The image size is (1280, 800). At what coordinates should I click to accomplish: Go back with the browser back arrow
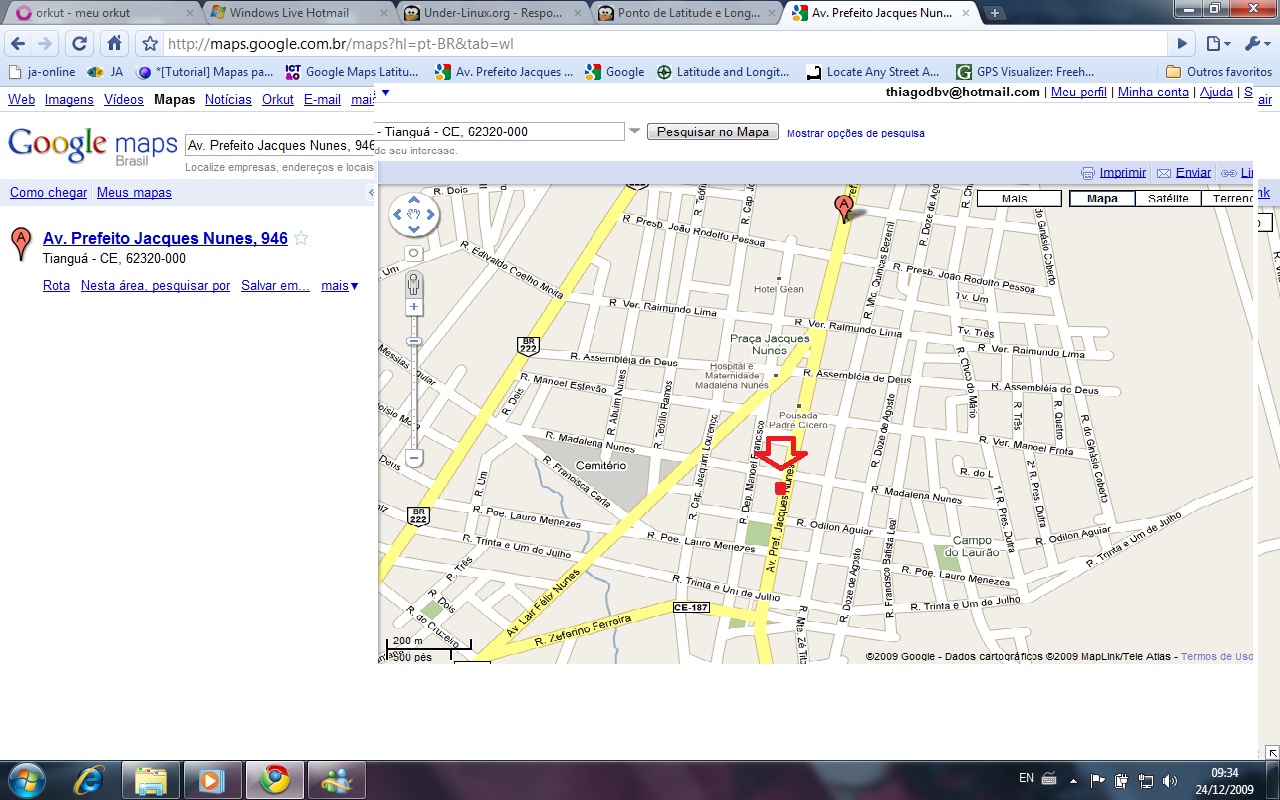pyautogui.click(x=18, y=44)
